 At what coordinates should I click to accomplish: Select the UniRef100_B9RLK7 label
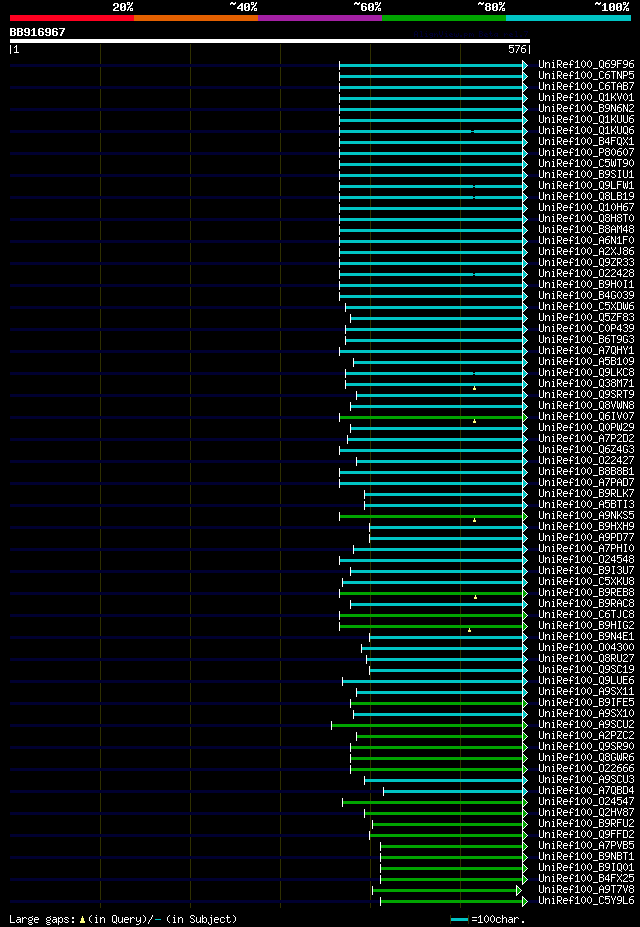(586, 494)
